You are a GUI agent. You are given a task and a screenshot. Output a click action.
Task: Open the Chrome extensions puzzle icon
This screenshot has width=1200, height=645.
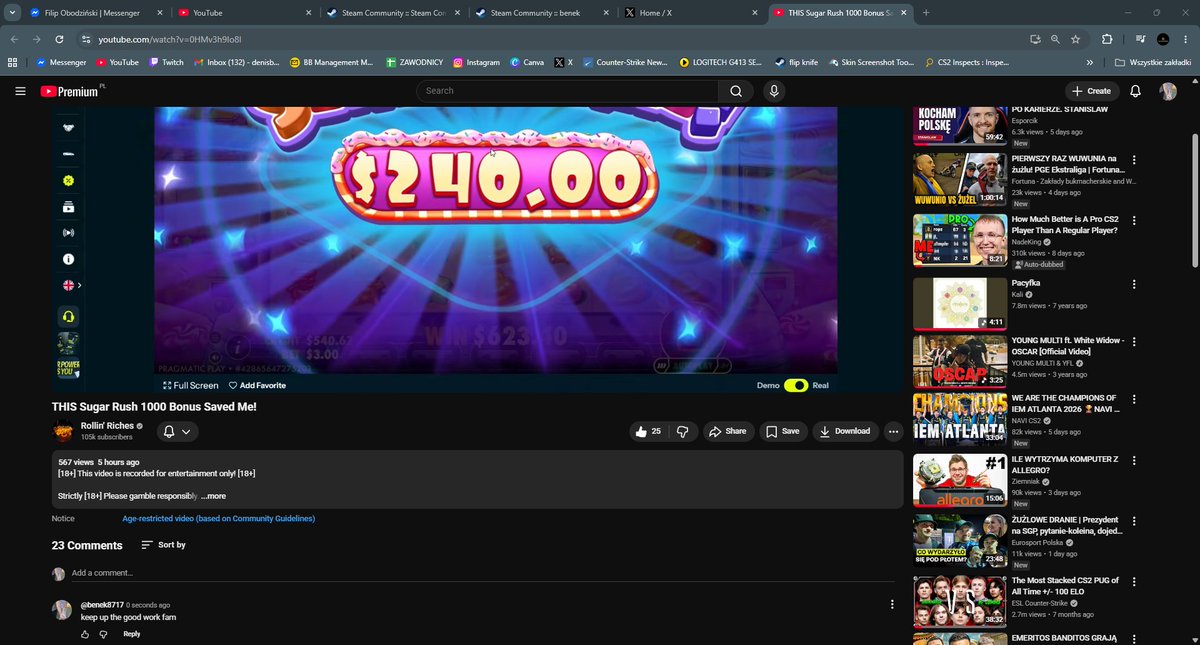pos(1107,39)
